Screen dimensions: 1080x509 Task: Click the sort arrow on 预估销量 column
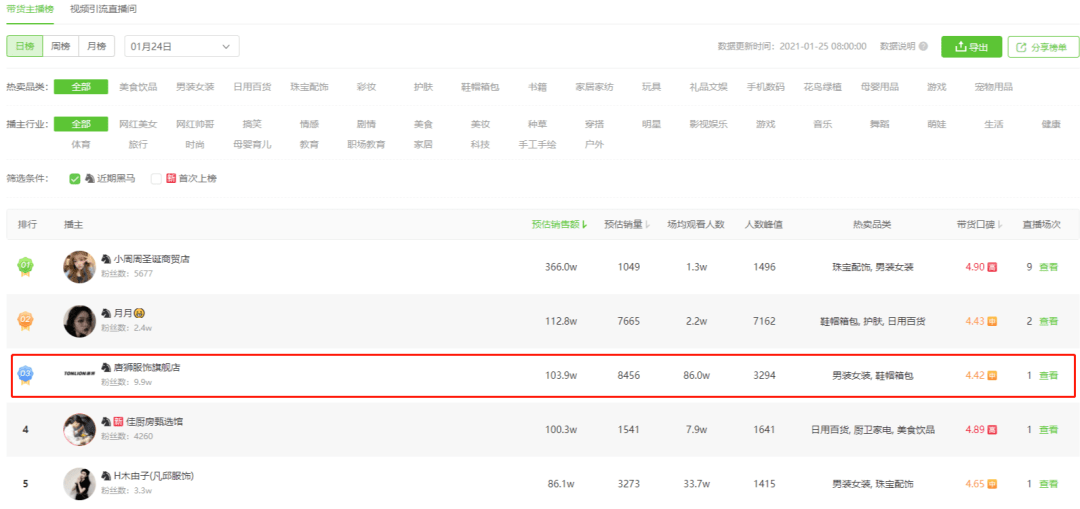click(648, 224)
